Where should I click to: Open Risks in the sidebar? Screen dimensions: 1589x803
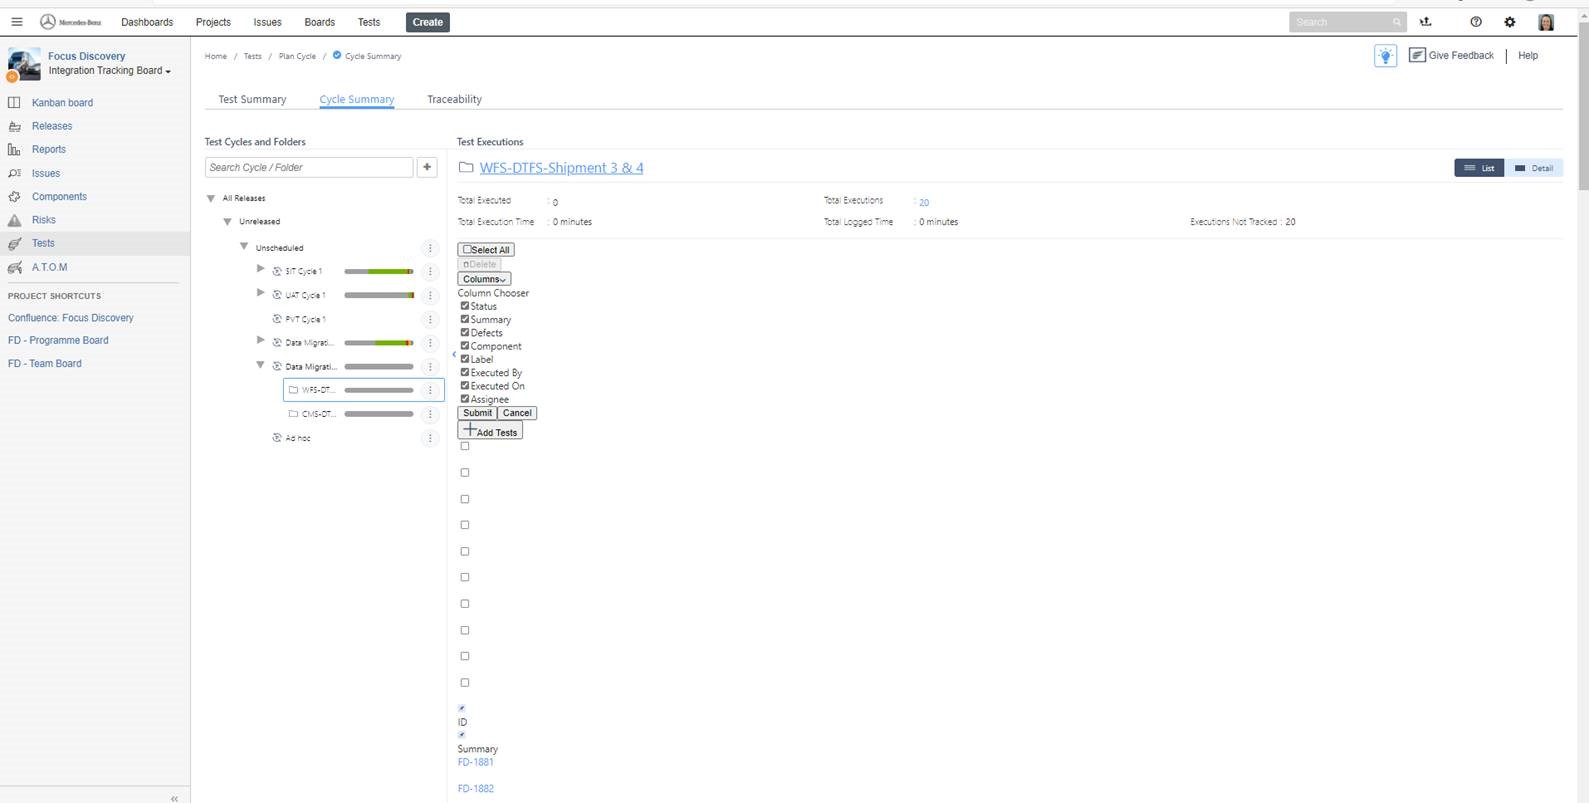point(44,220)
